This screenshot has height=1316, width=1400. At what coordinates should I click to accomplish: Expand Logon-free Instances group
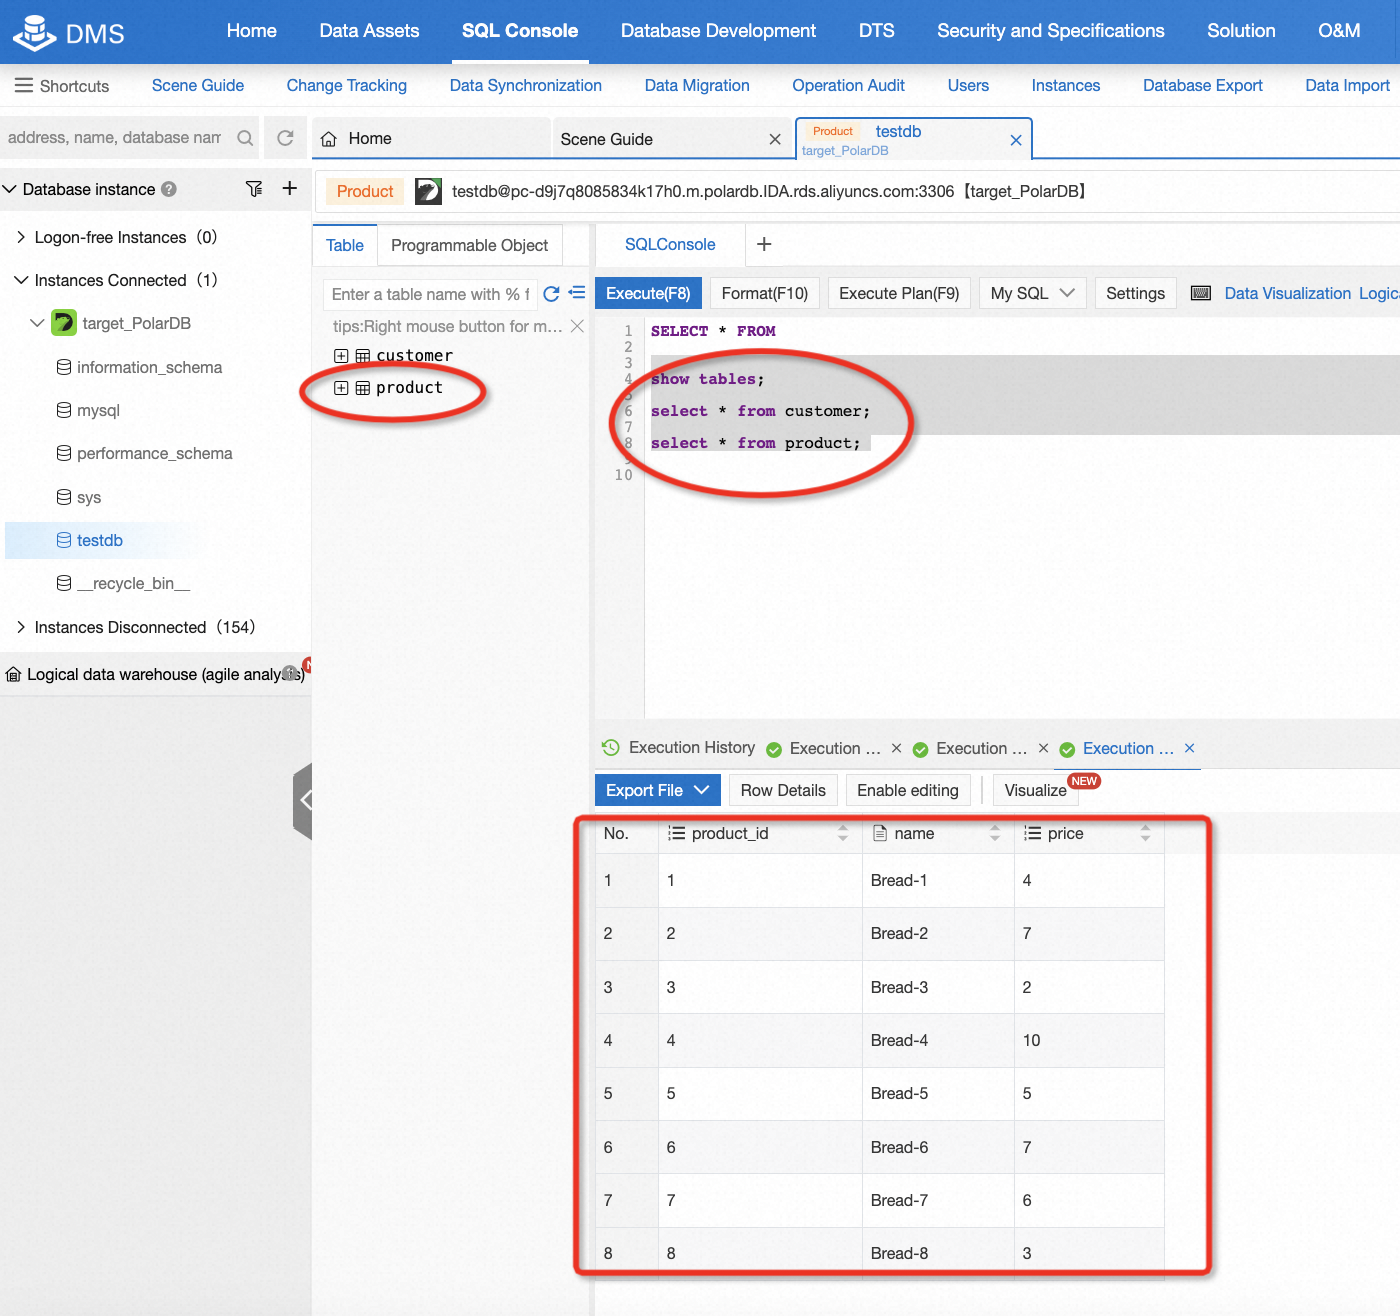(x=21, y=237)
